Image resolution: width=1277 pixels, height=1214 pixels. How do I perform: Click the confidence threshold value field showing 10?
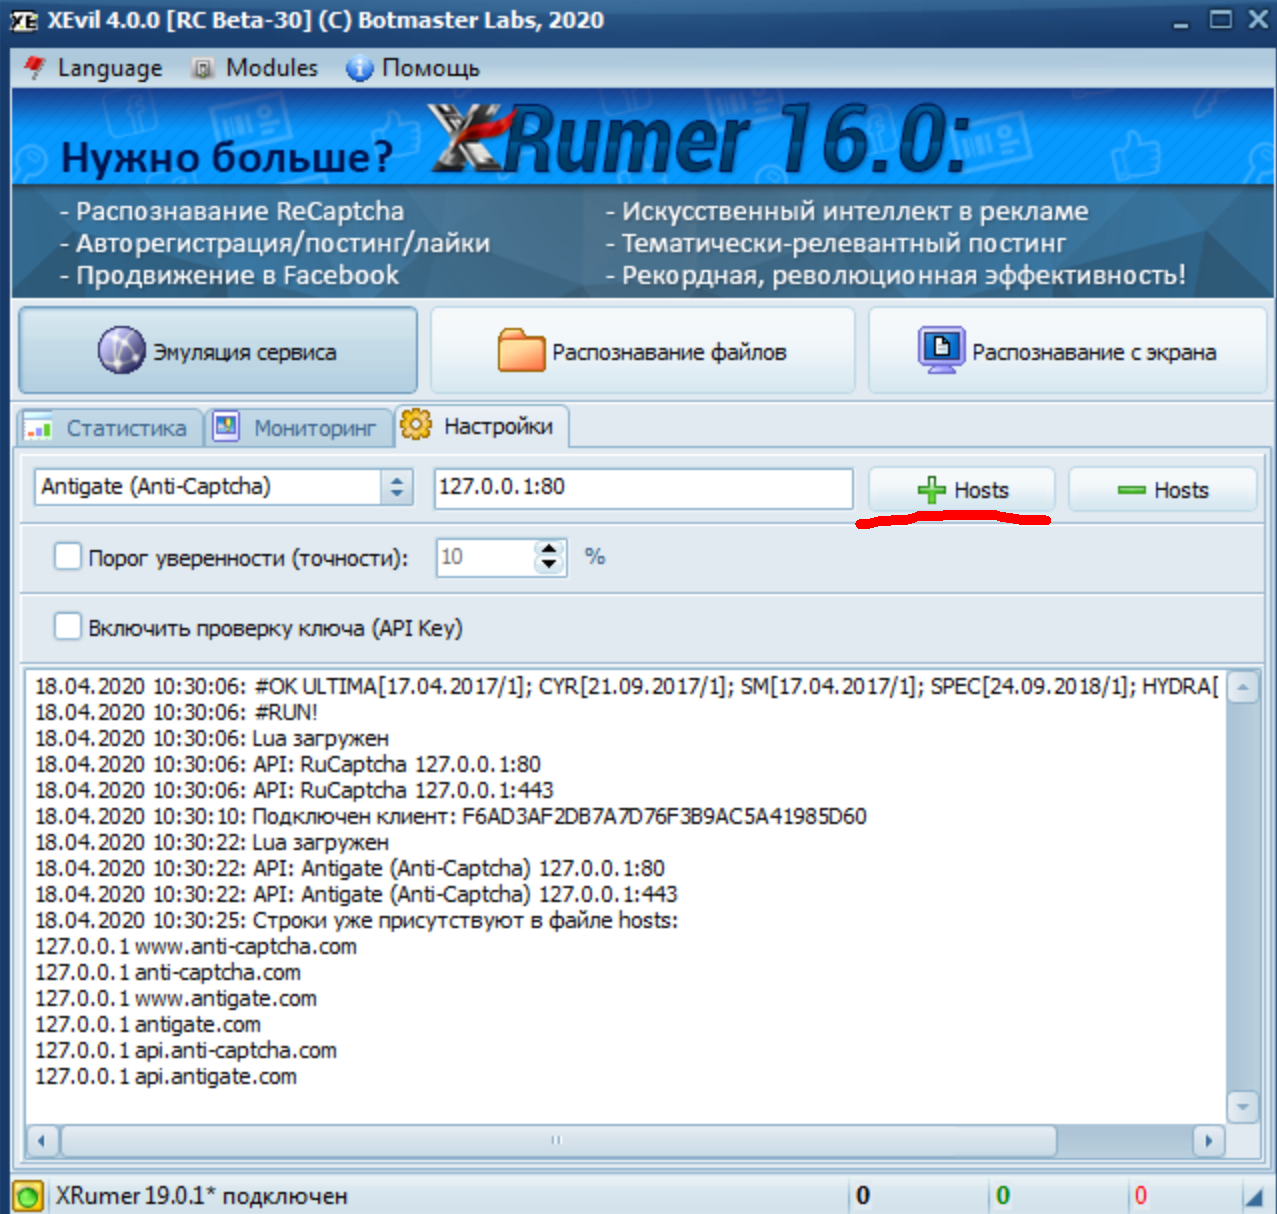point(485,557)
